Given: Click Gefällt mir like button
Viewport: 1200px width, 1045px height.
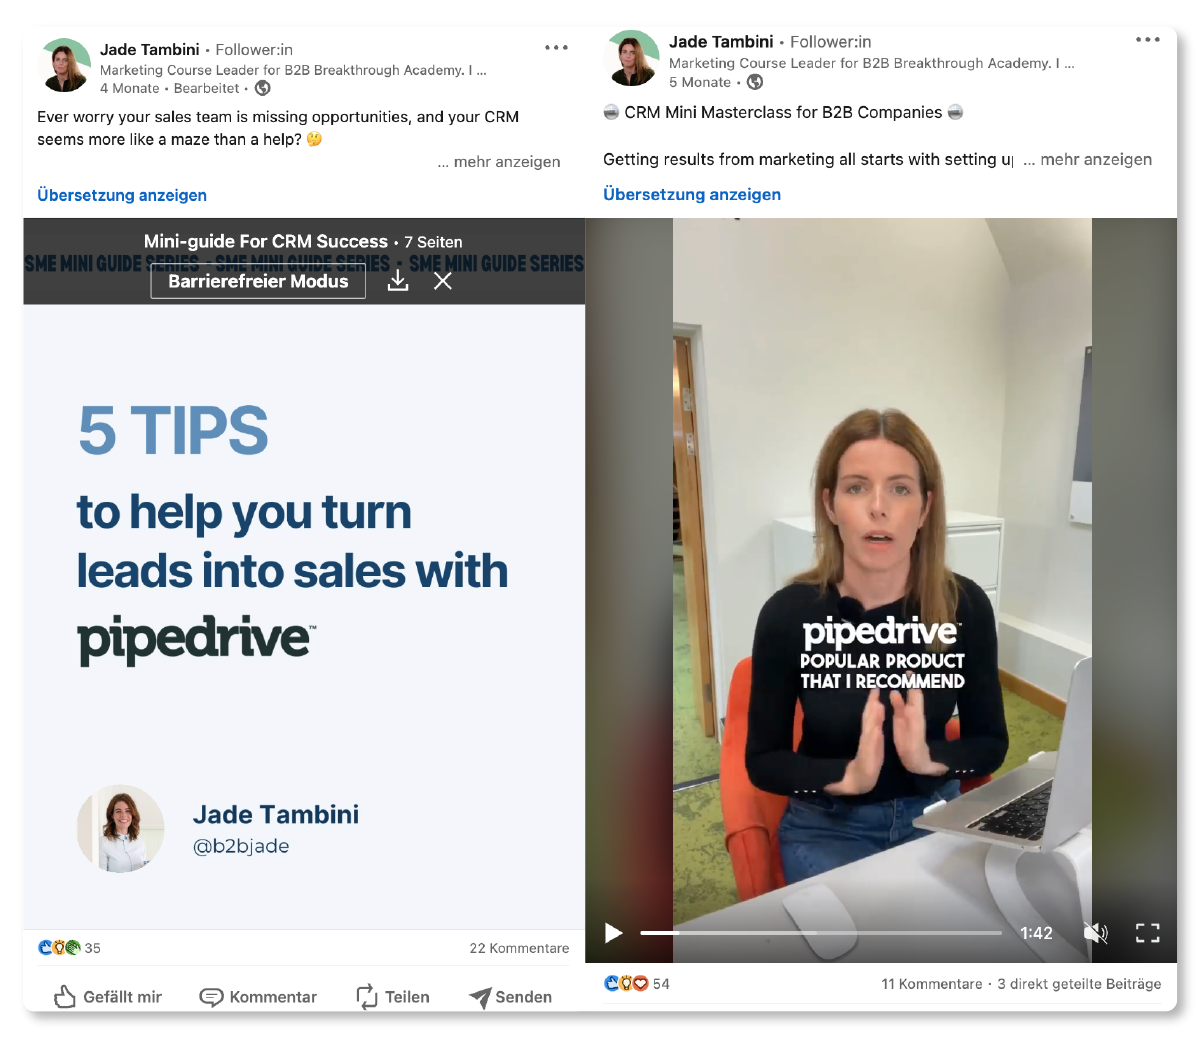Looking at the screenshot, I should (x=107, y=997).
